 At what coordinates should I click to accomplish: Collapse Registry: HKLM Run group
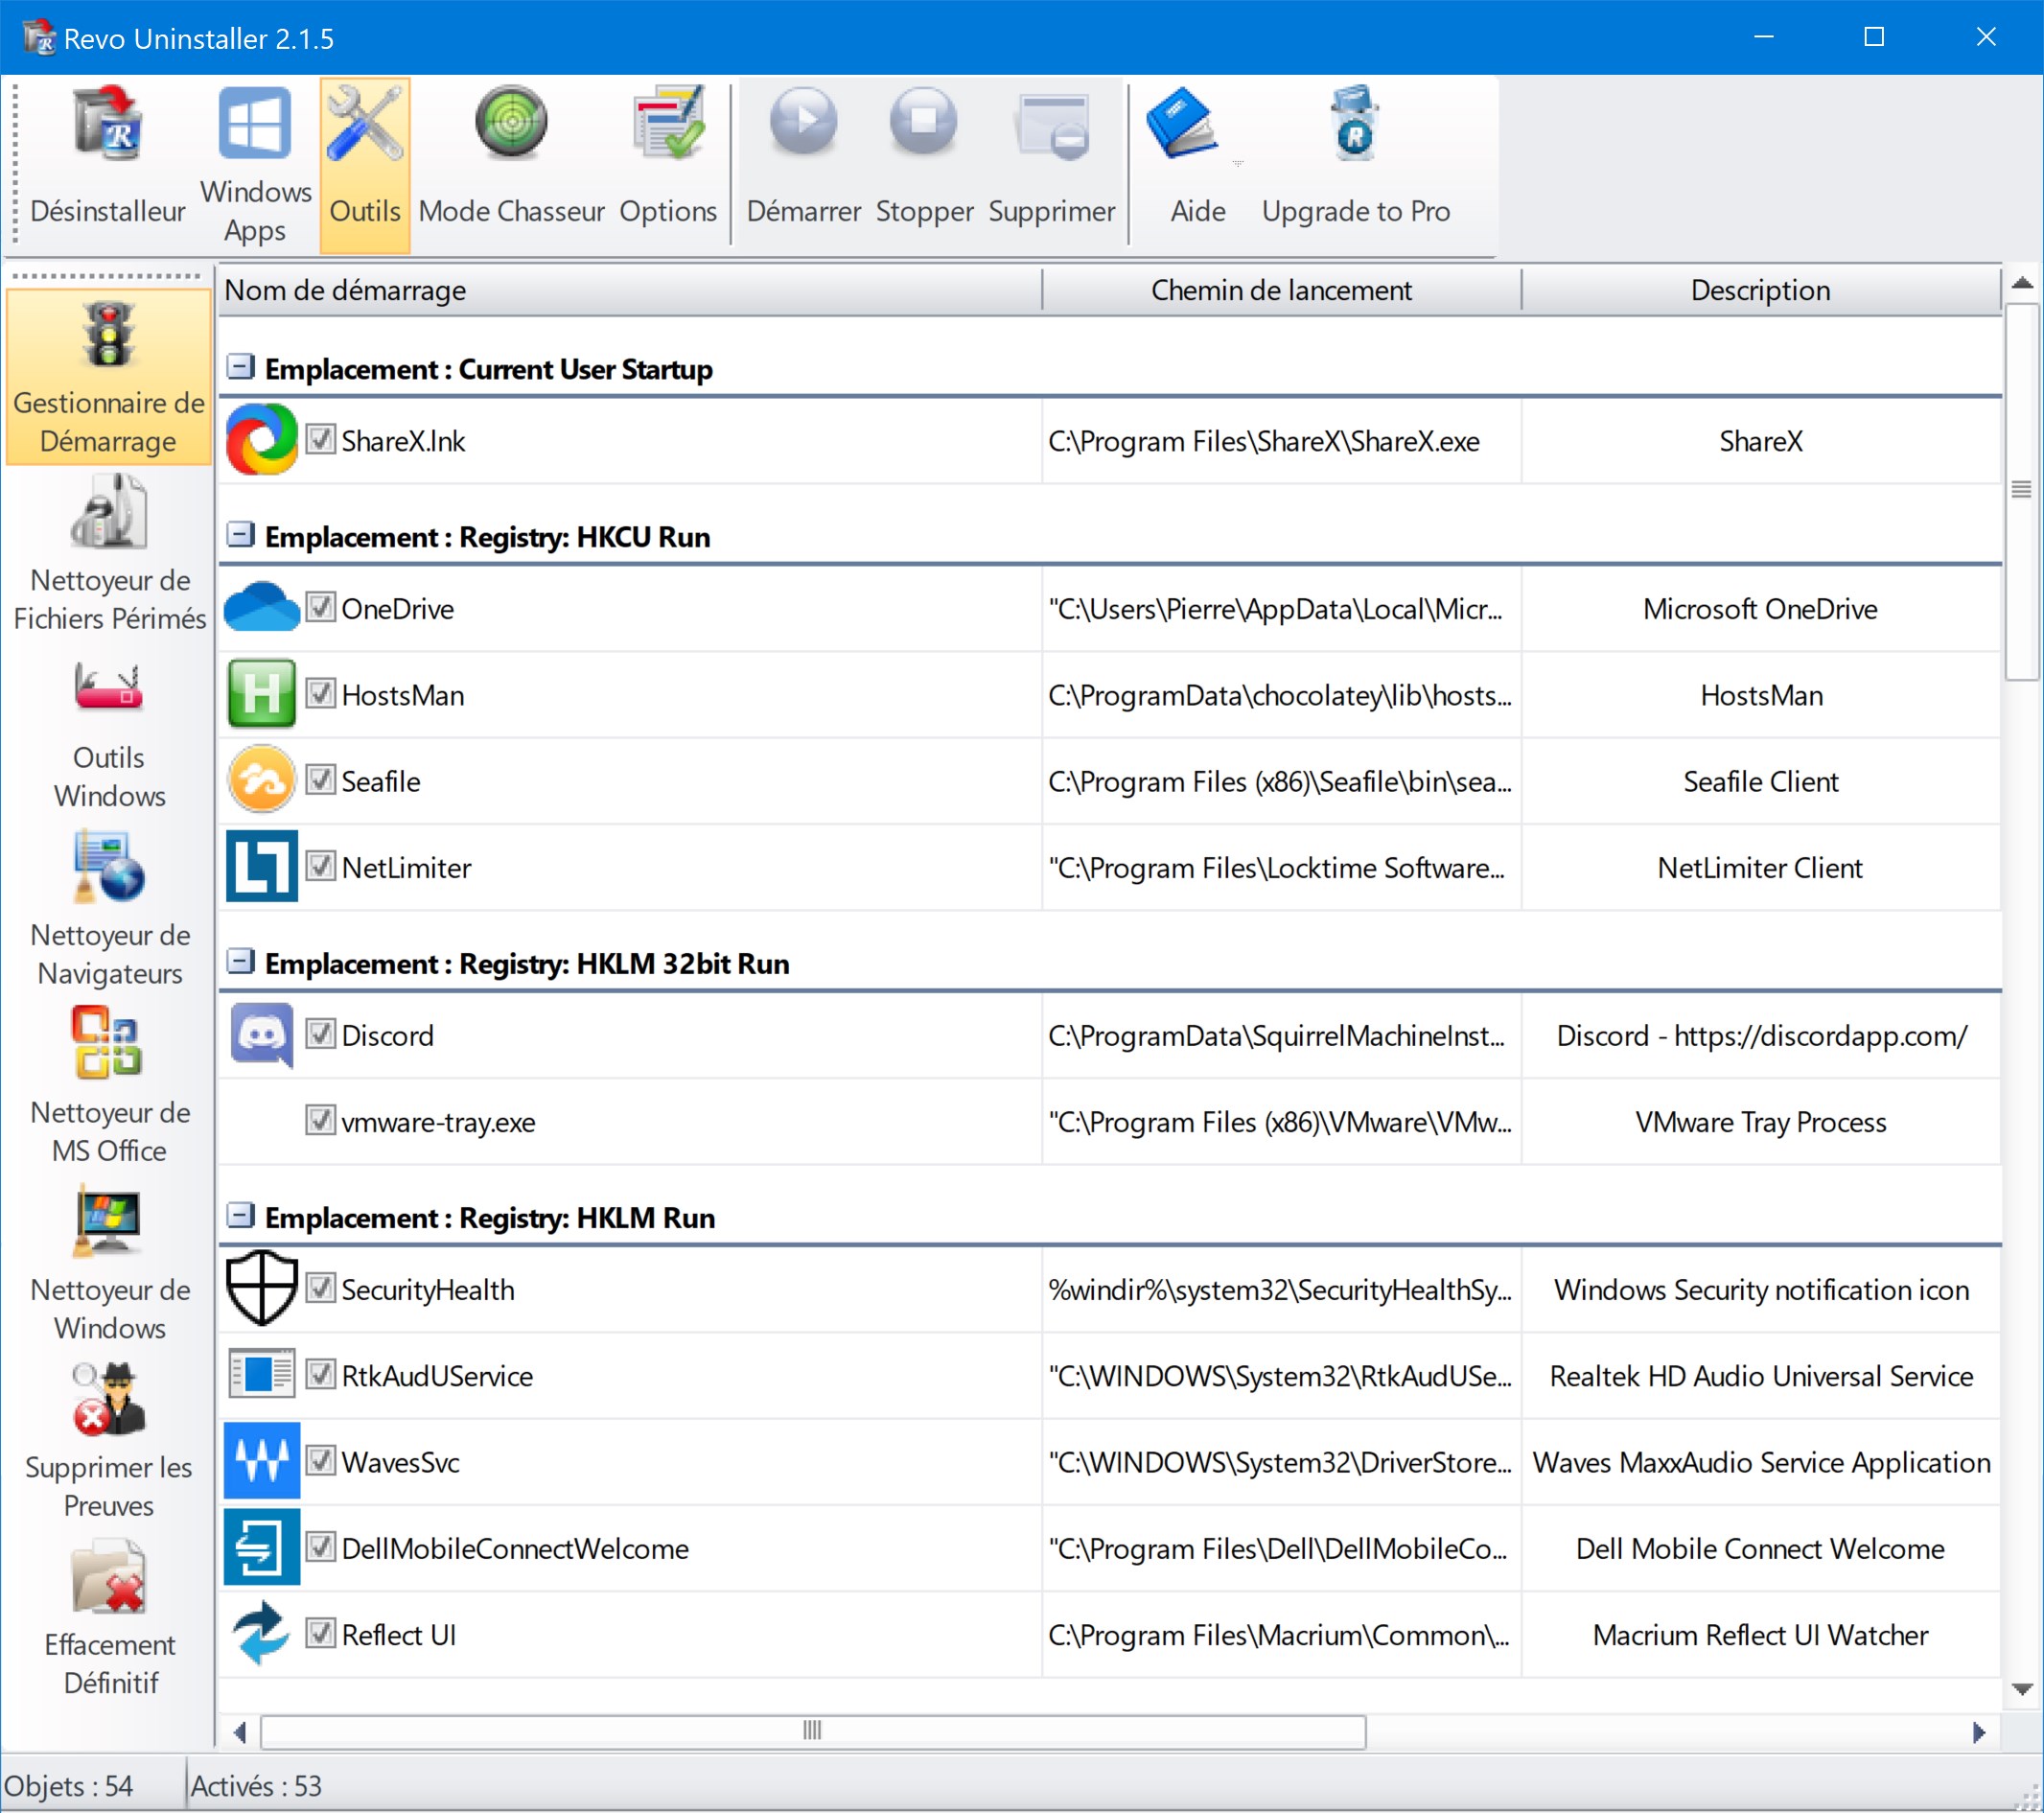(x=240, y=1215)
